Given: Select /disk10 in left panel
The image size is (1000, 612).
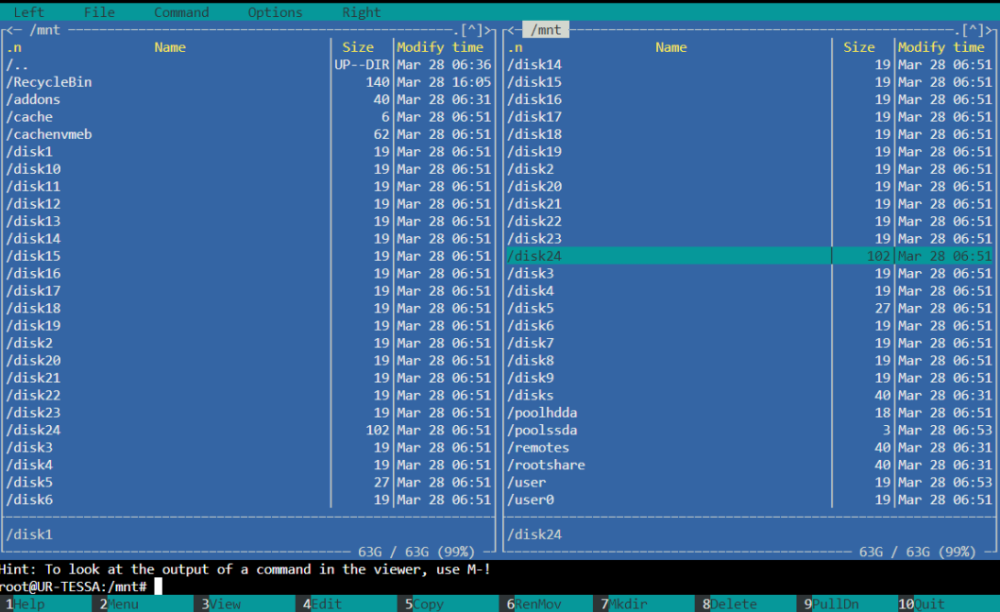Looking at the screenshot, I should point(249,169).
